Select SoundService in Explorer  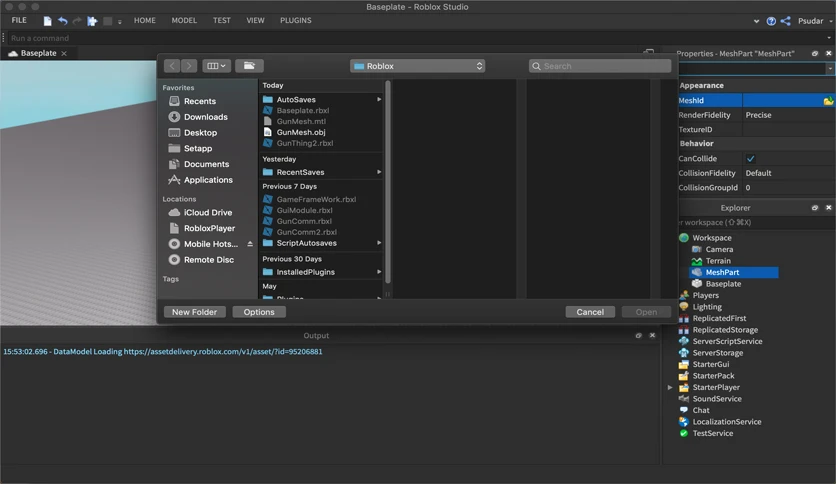pos(717,399)
